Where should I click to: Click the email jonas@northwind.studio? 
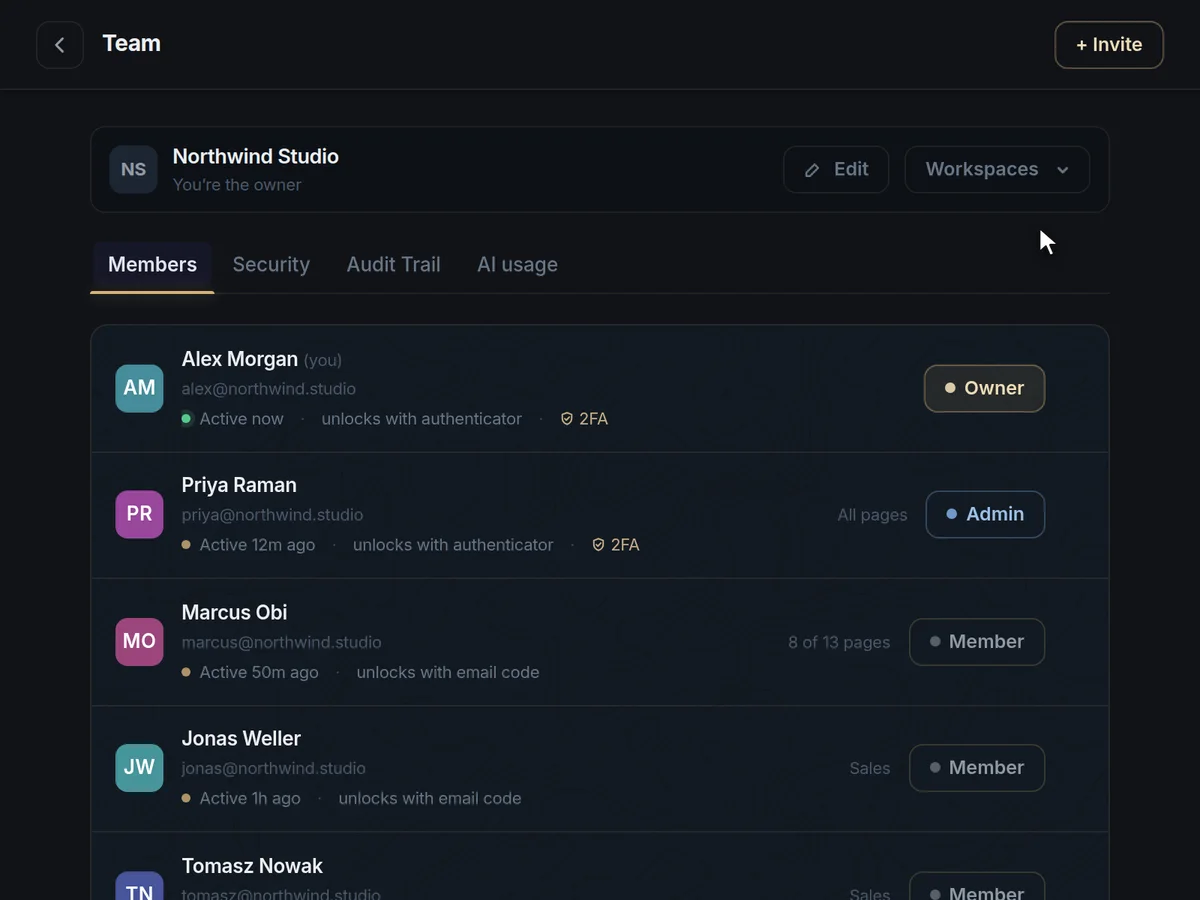(274, 768)
